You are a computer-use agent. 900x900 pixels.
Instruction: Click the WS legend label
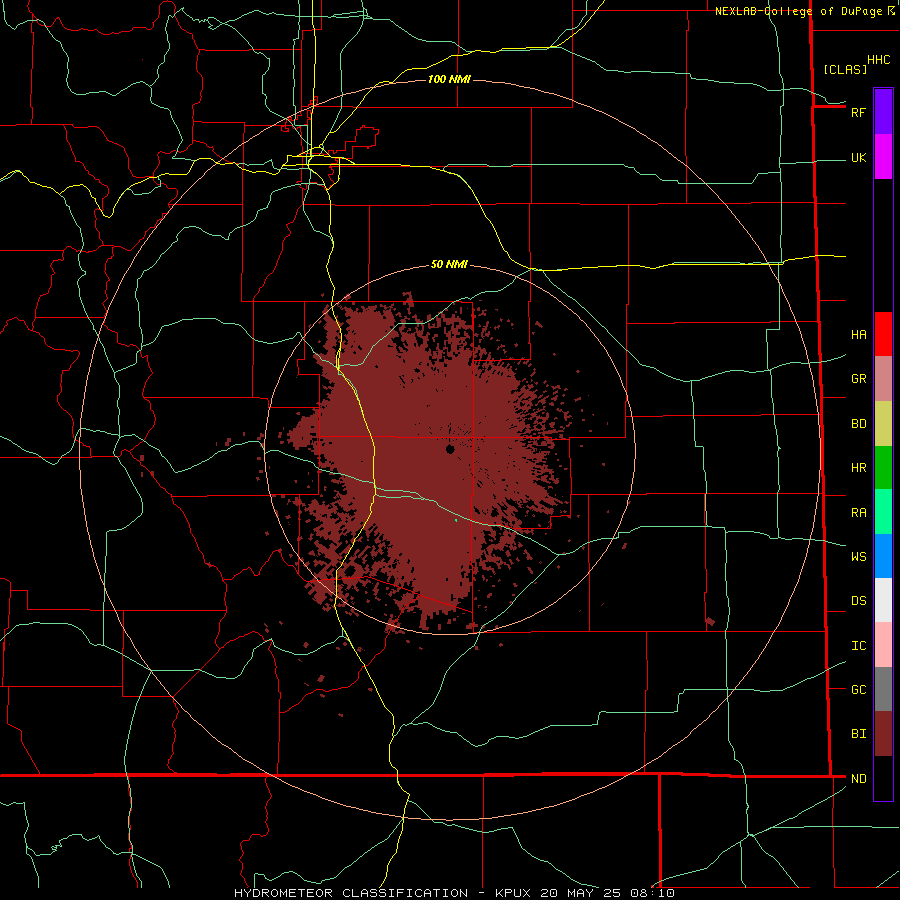tap(858, 556)
